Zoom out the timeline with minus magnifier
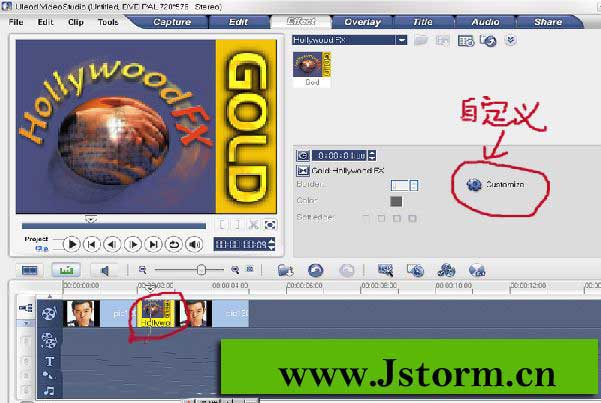 click(x=143, y=270)
